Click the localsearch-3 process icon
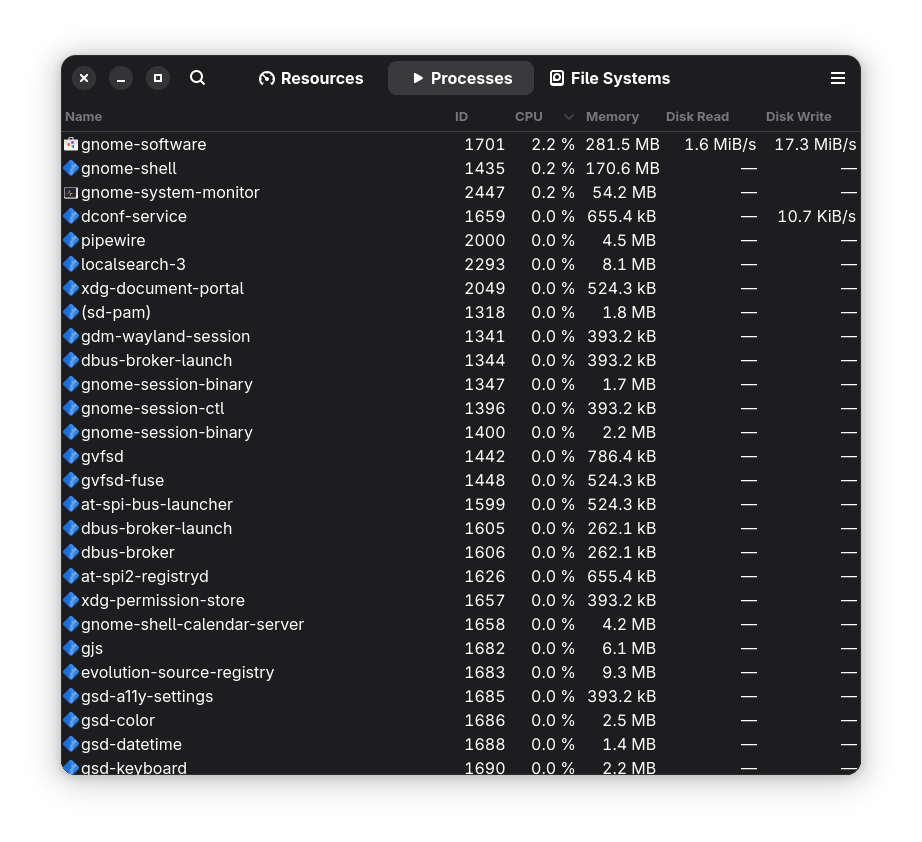Viewport: 922px width, 842px height. tap(71, 265)
